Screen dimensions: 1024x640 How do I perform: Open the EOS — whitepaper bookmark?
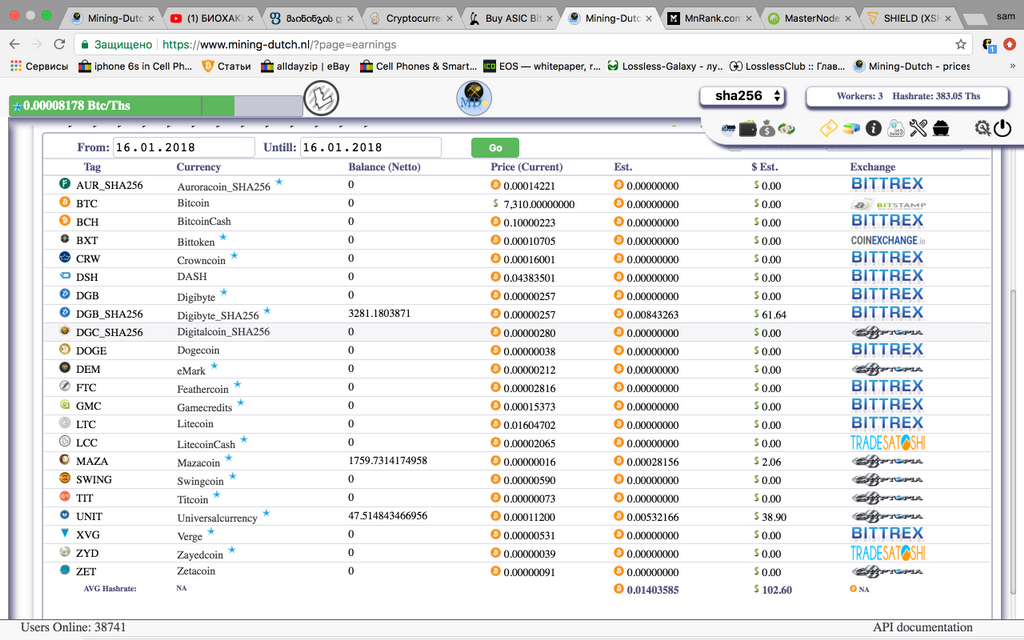pos(541,66)
